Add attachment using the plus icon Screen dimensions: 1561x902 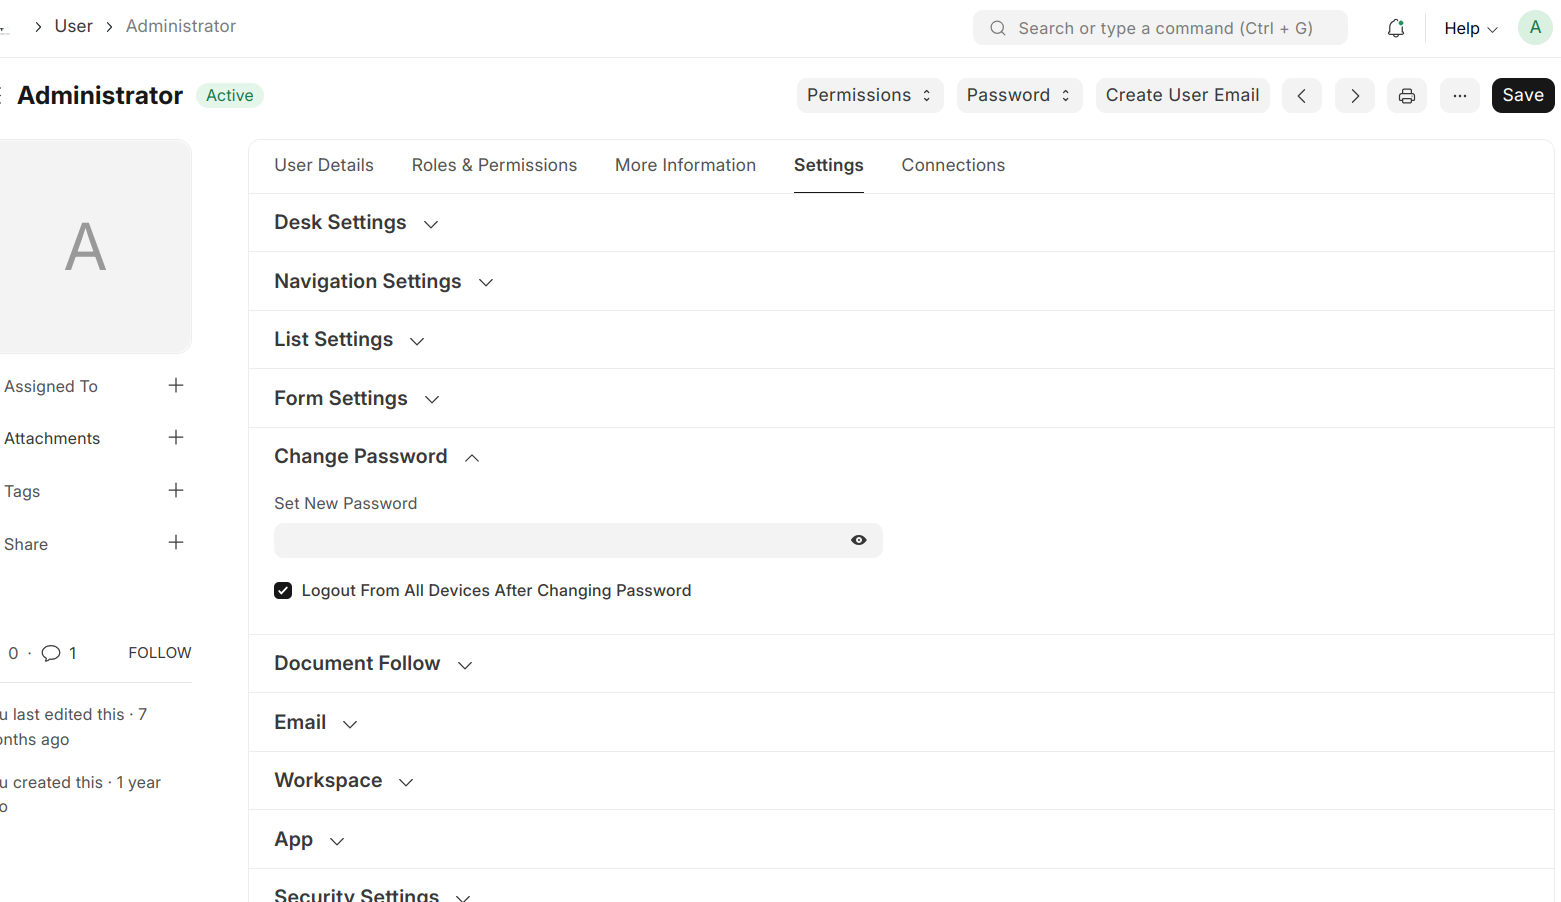pos(176,438)
